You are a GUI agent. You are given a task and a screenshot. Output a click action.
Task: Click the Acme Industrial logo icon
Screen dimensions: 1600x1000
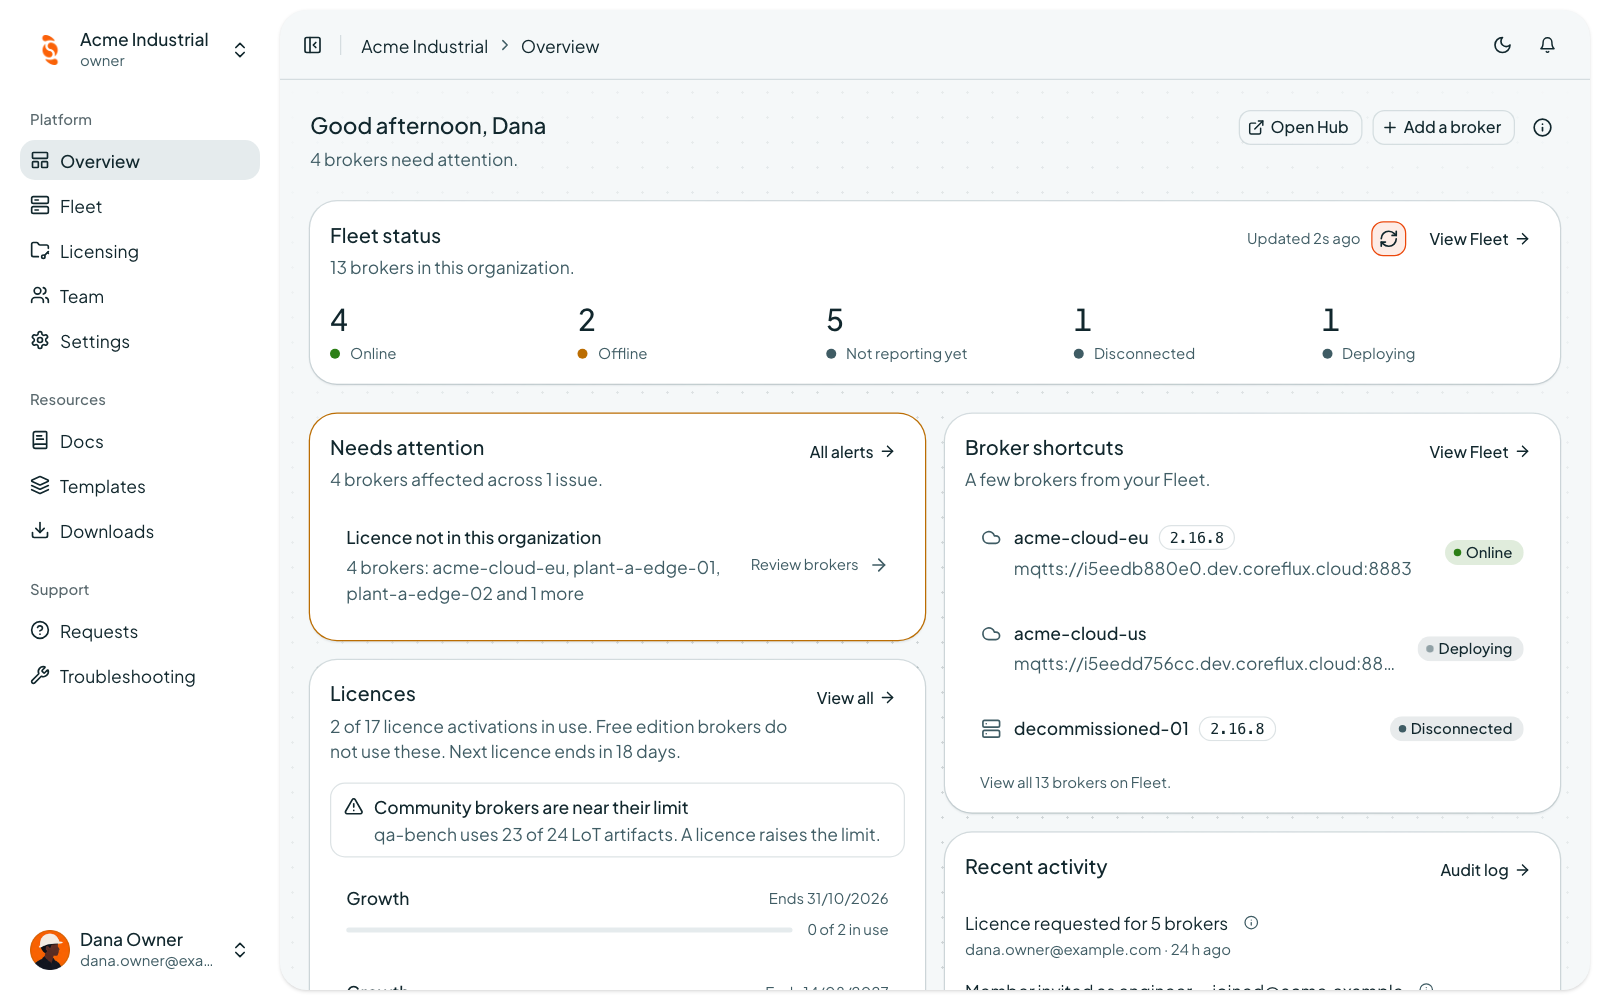pos(50,49)
